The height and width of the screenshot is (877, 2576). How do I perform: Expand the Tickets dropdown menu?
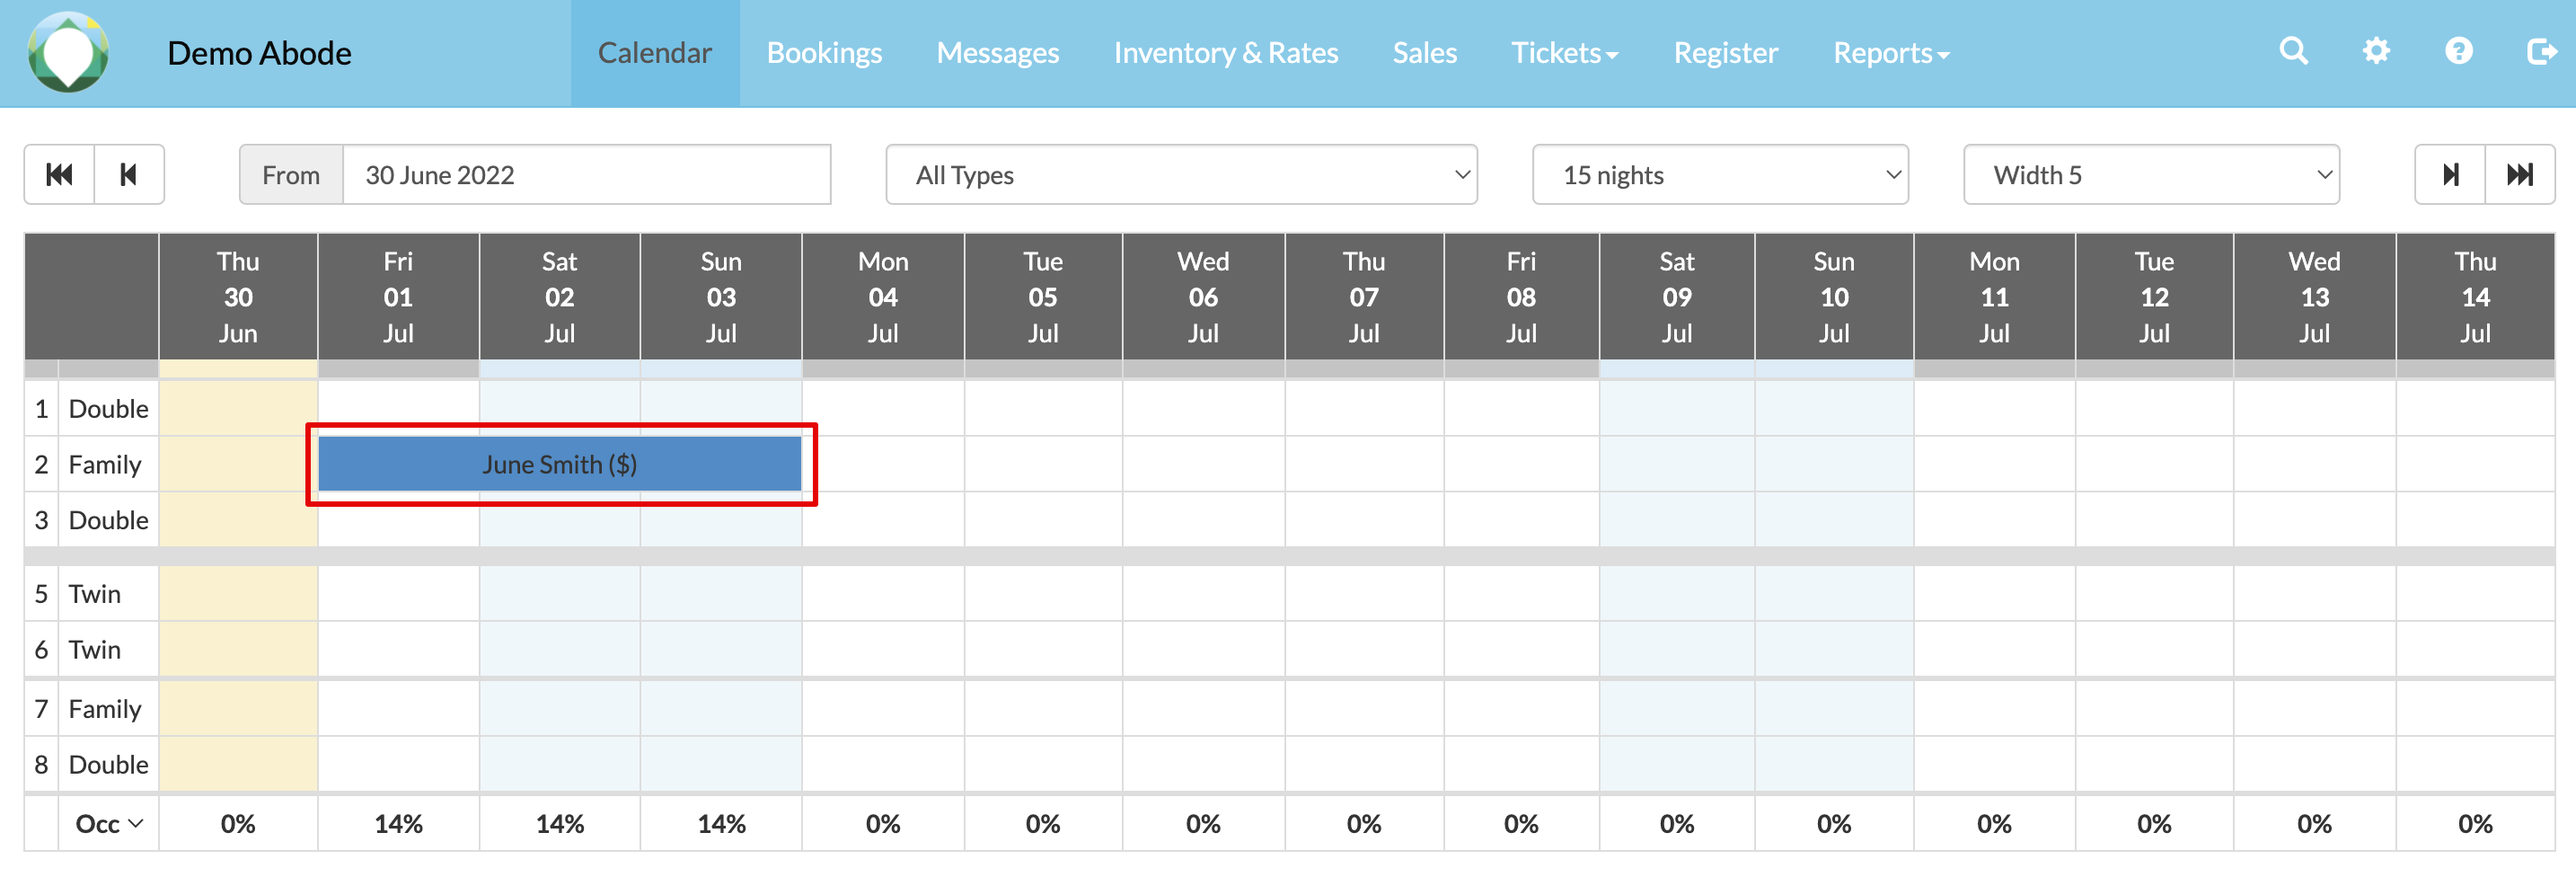[1564, 53]
